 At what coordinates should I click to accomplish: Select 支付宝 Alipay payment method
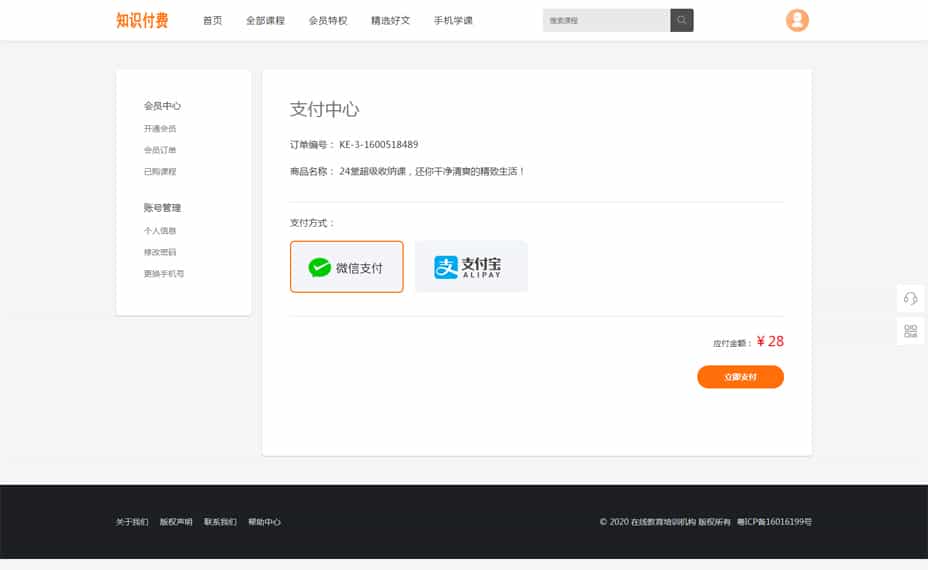(x=471, y=267)
